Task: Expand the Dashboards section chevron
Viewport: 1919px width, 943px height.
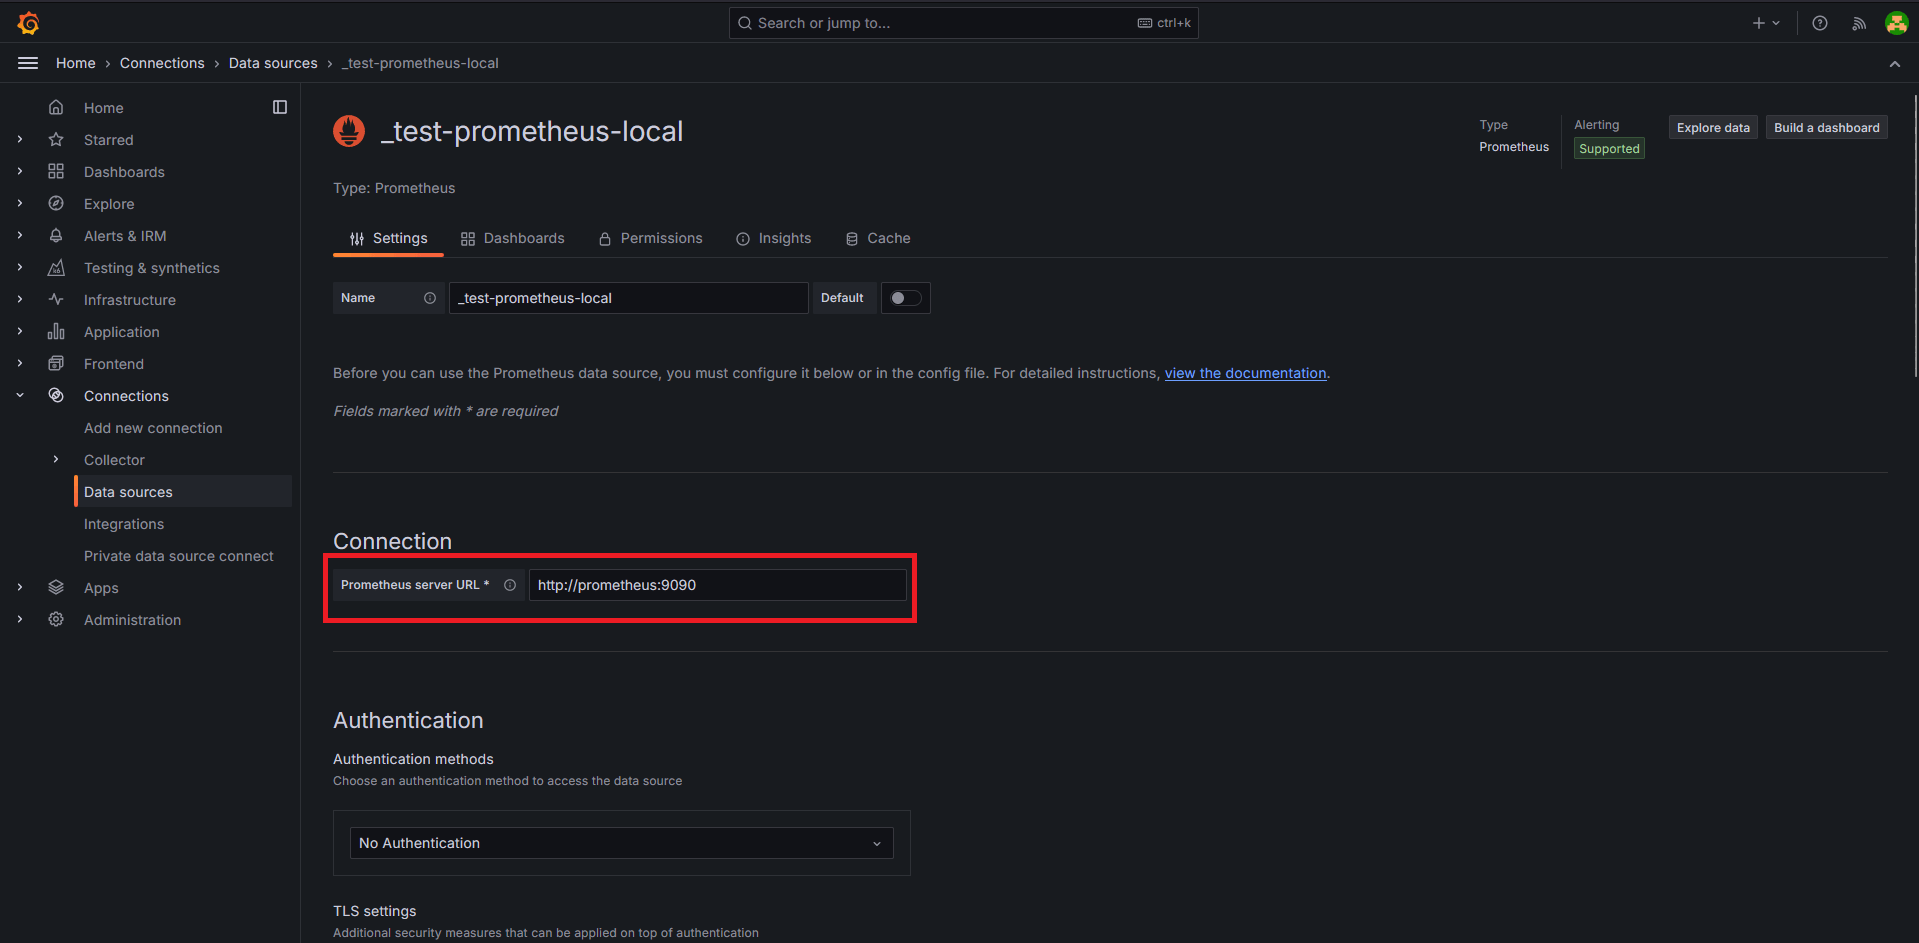Action: pyautogui.click(x=20, y=172)
